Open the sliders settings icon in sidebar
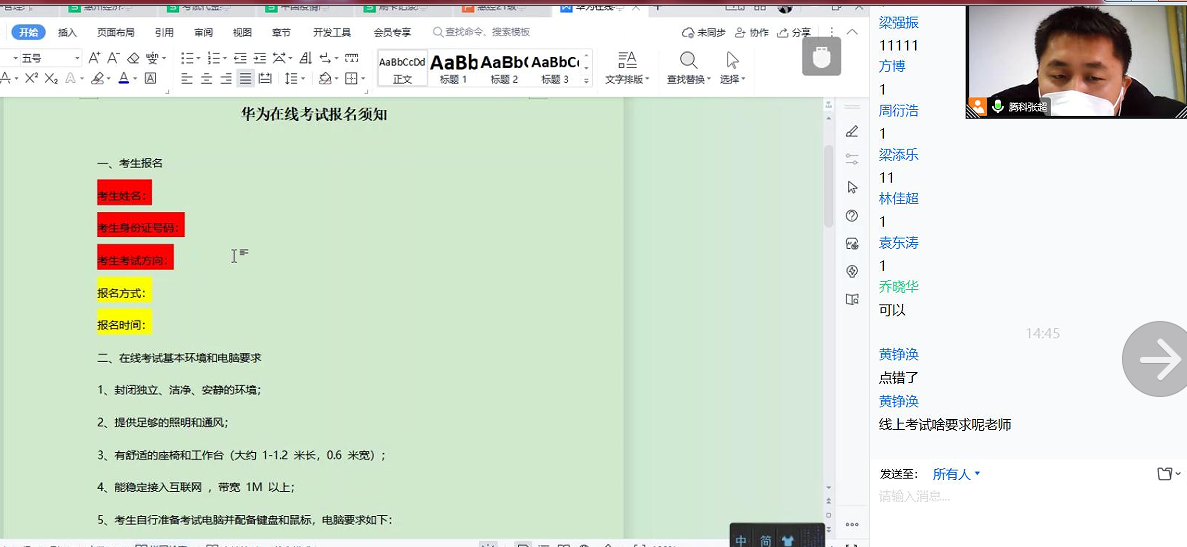1187x547 pixels. tap(852, 159)
